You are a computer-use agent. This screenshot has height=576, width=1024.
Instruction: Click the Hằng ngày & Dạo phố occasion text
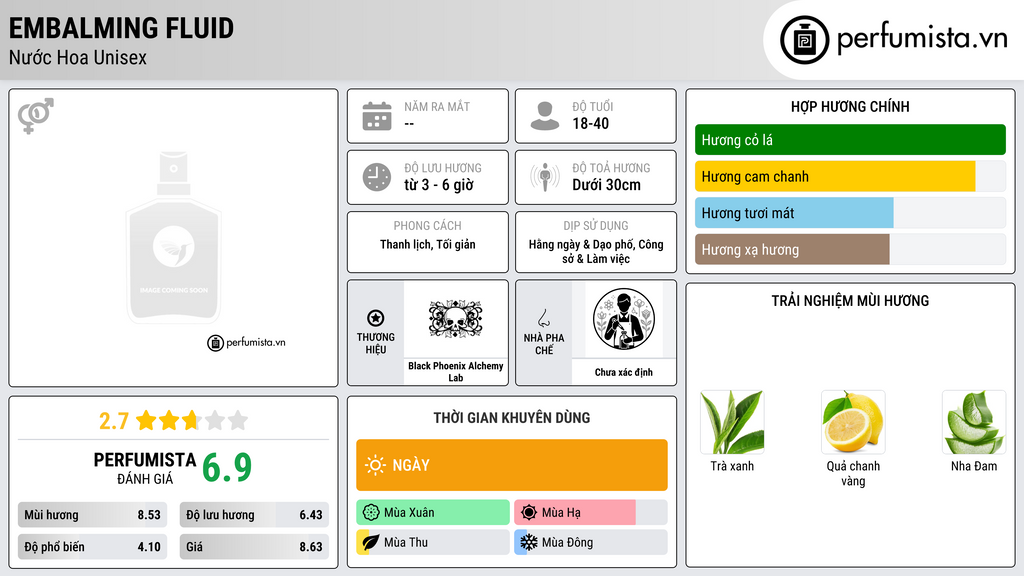(596, 251)
